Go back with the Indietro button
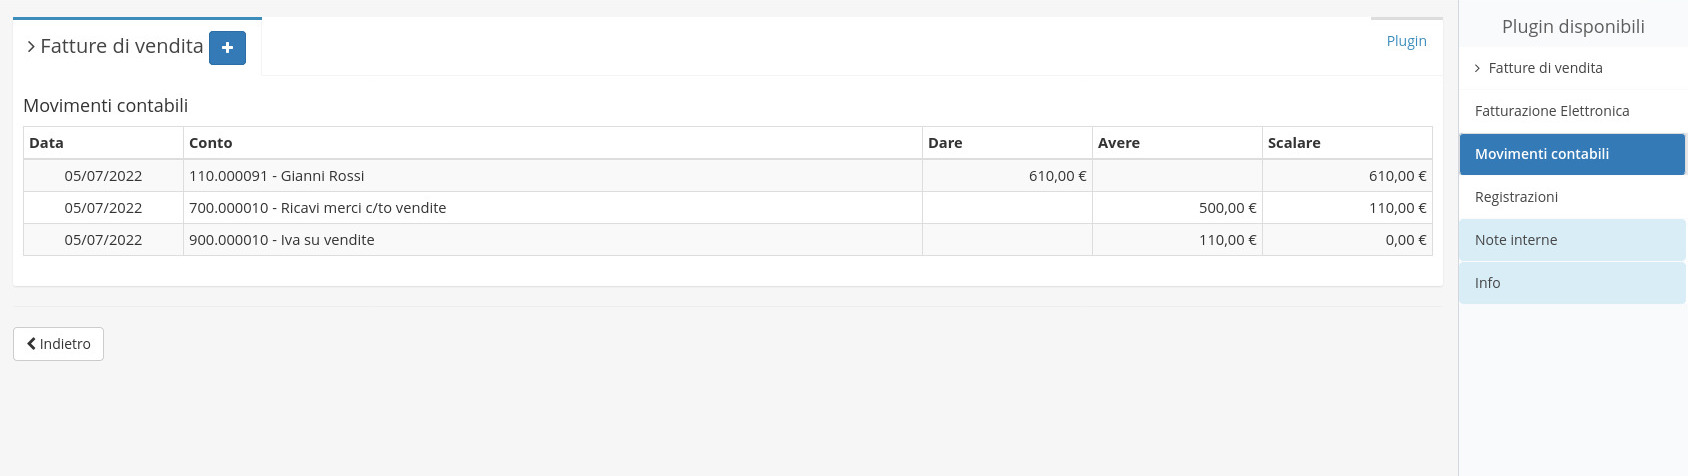The width and height of the screenshot is (1688, 476). [x=58, y=344]
